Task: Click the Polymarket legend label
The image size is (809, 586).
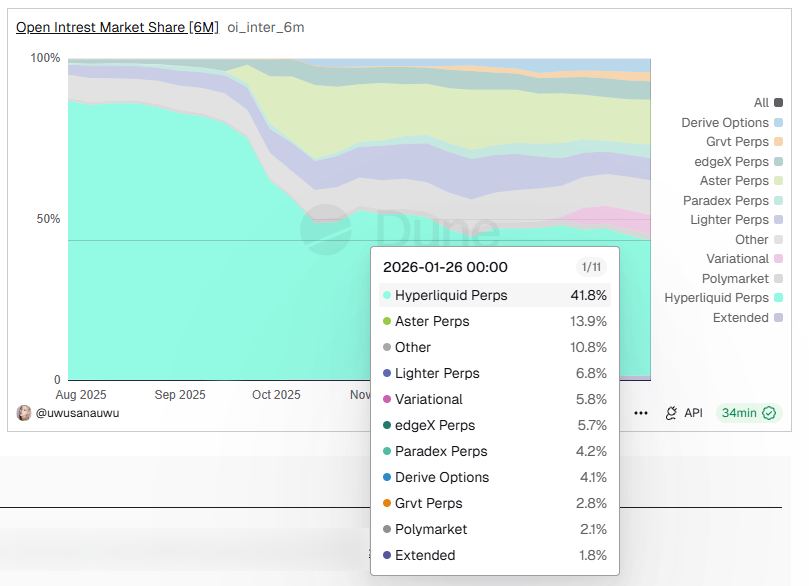Action: tap(735, 279)
